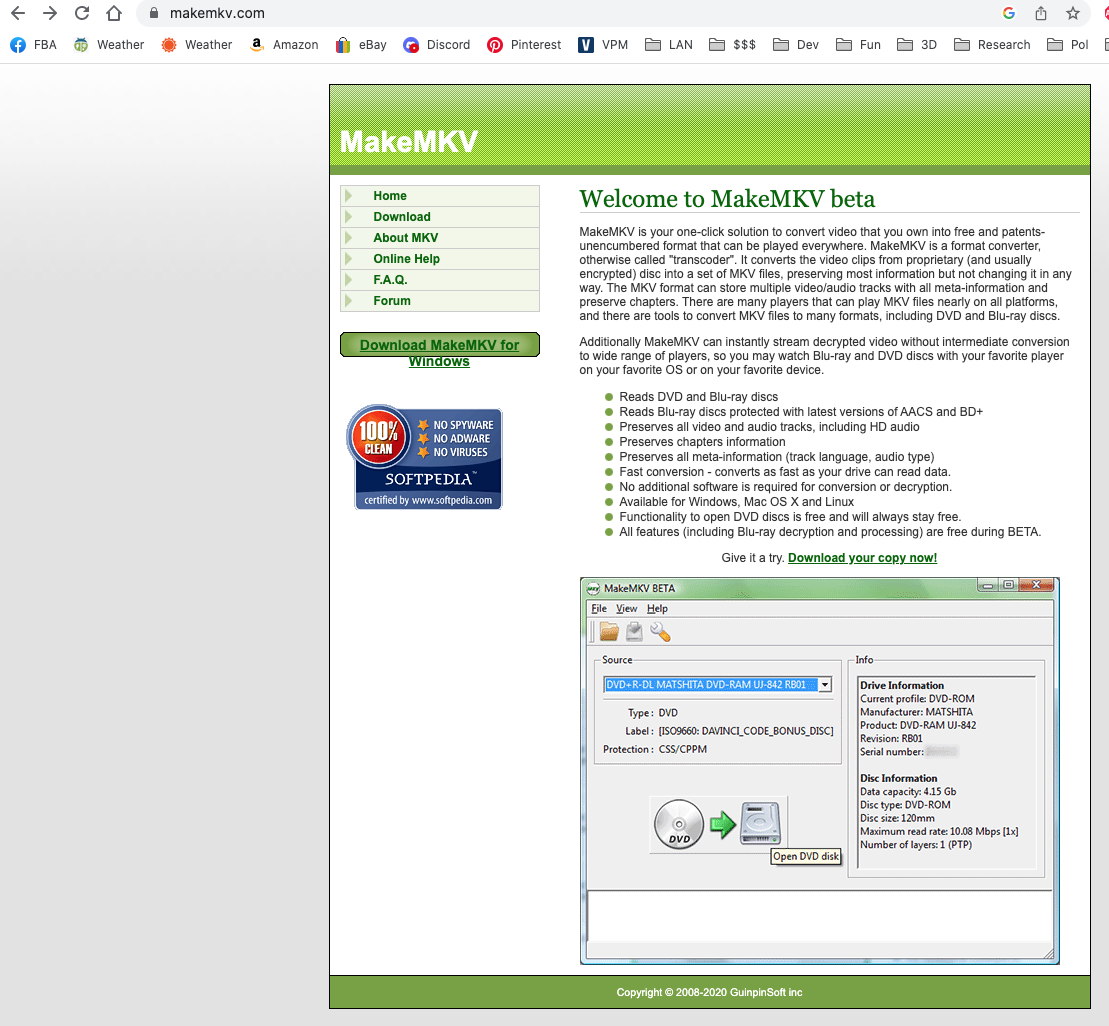Click the Disc Information heading

click(x=898, y=778)
